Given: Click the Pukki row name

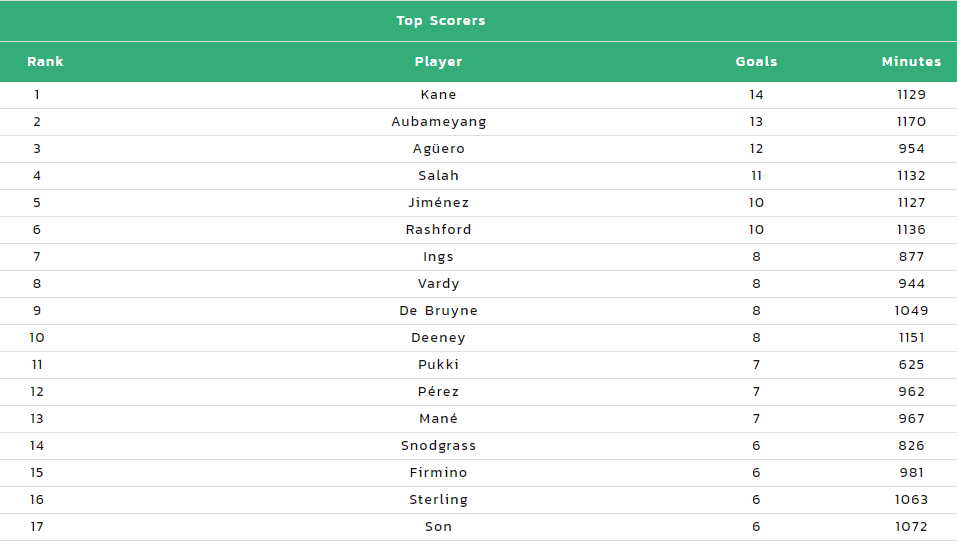Looking at the screenshot, I should click(438, 364).
